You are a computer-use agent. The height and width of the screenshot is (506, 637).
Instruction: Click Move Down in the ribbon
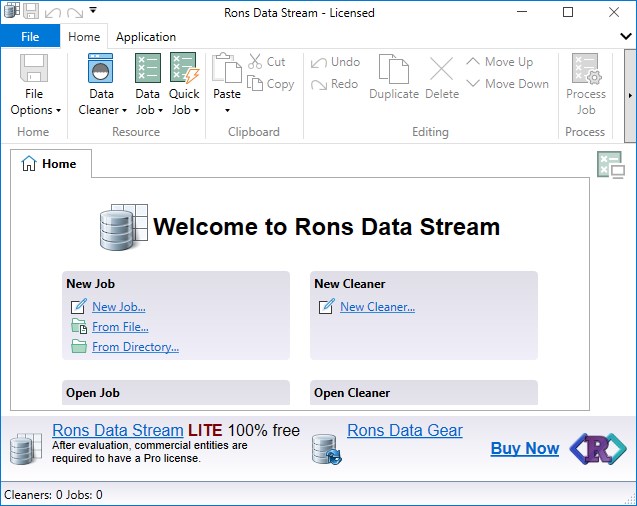click(507, 84)
